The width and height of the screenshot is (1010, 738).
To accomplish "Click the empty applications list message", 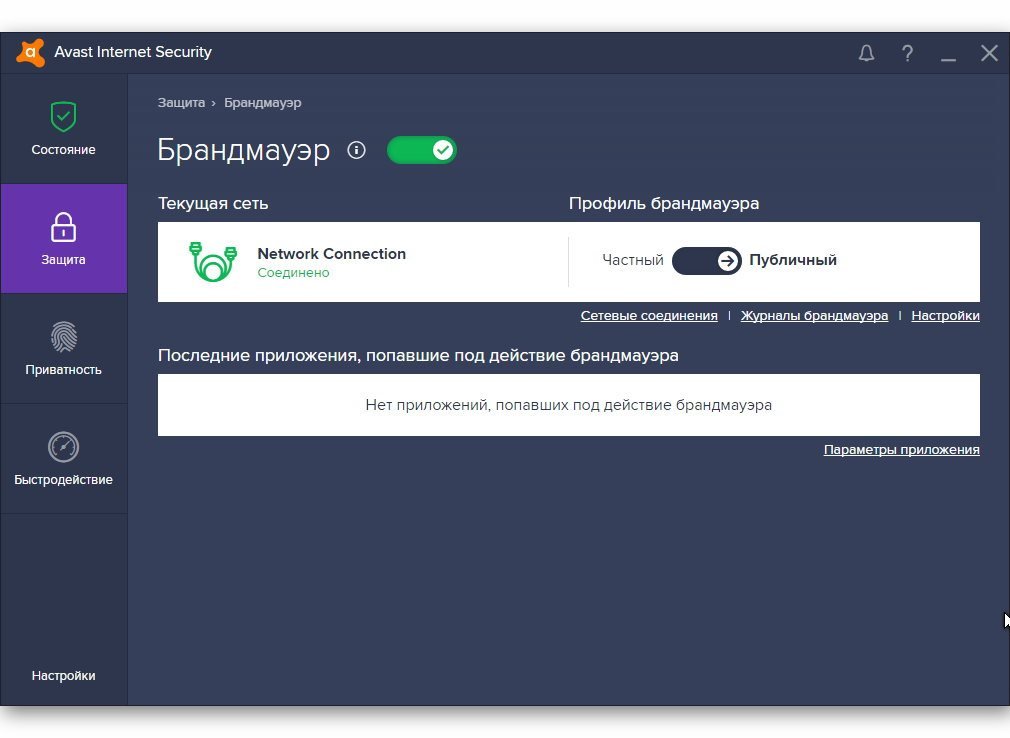I will pyautogui.click(x=569, y=405).
